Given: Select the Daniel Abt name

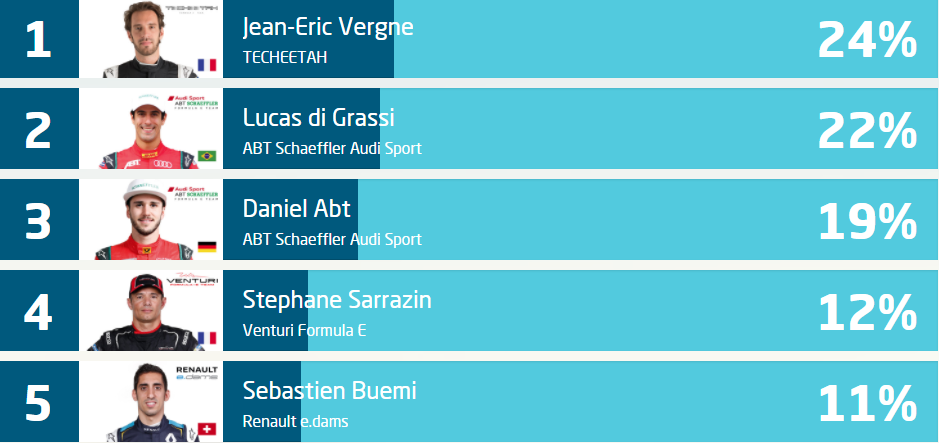Looking at the screenshot, I should (x=296, y=209).
